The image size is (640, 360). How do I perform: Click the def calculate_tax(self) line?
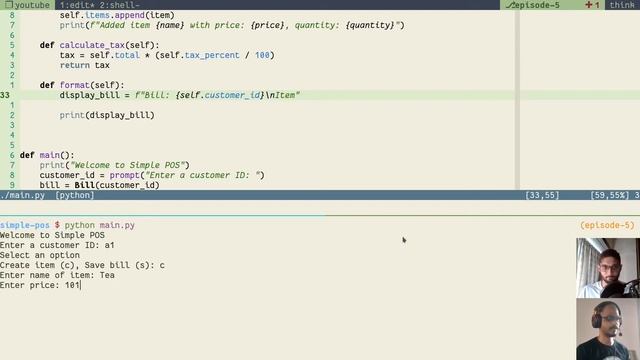(99, 45)
